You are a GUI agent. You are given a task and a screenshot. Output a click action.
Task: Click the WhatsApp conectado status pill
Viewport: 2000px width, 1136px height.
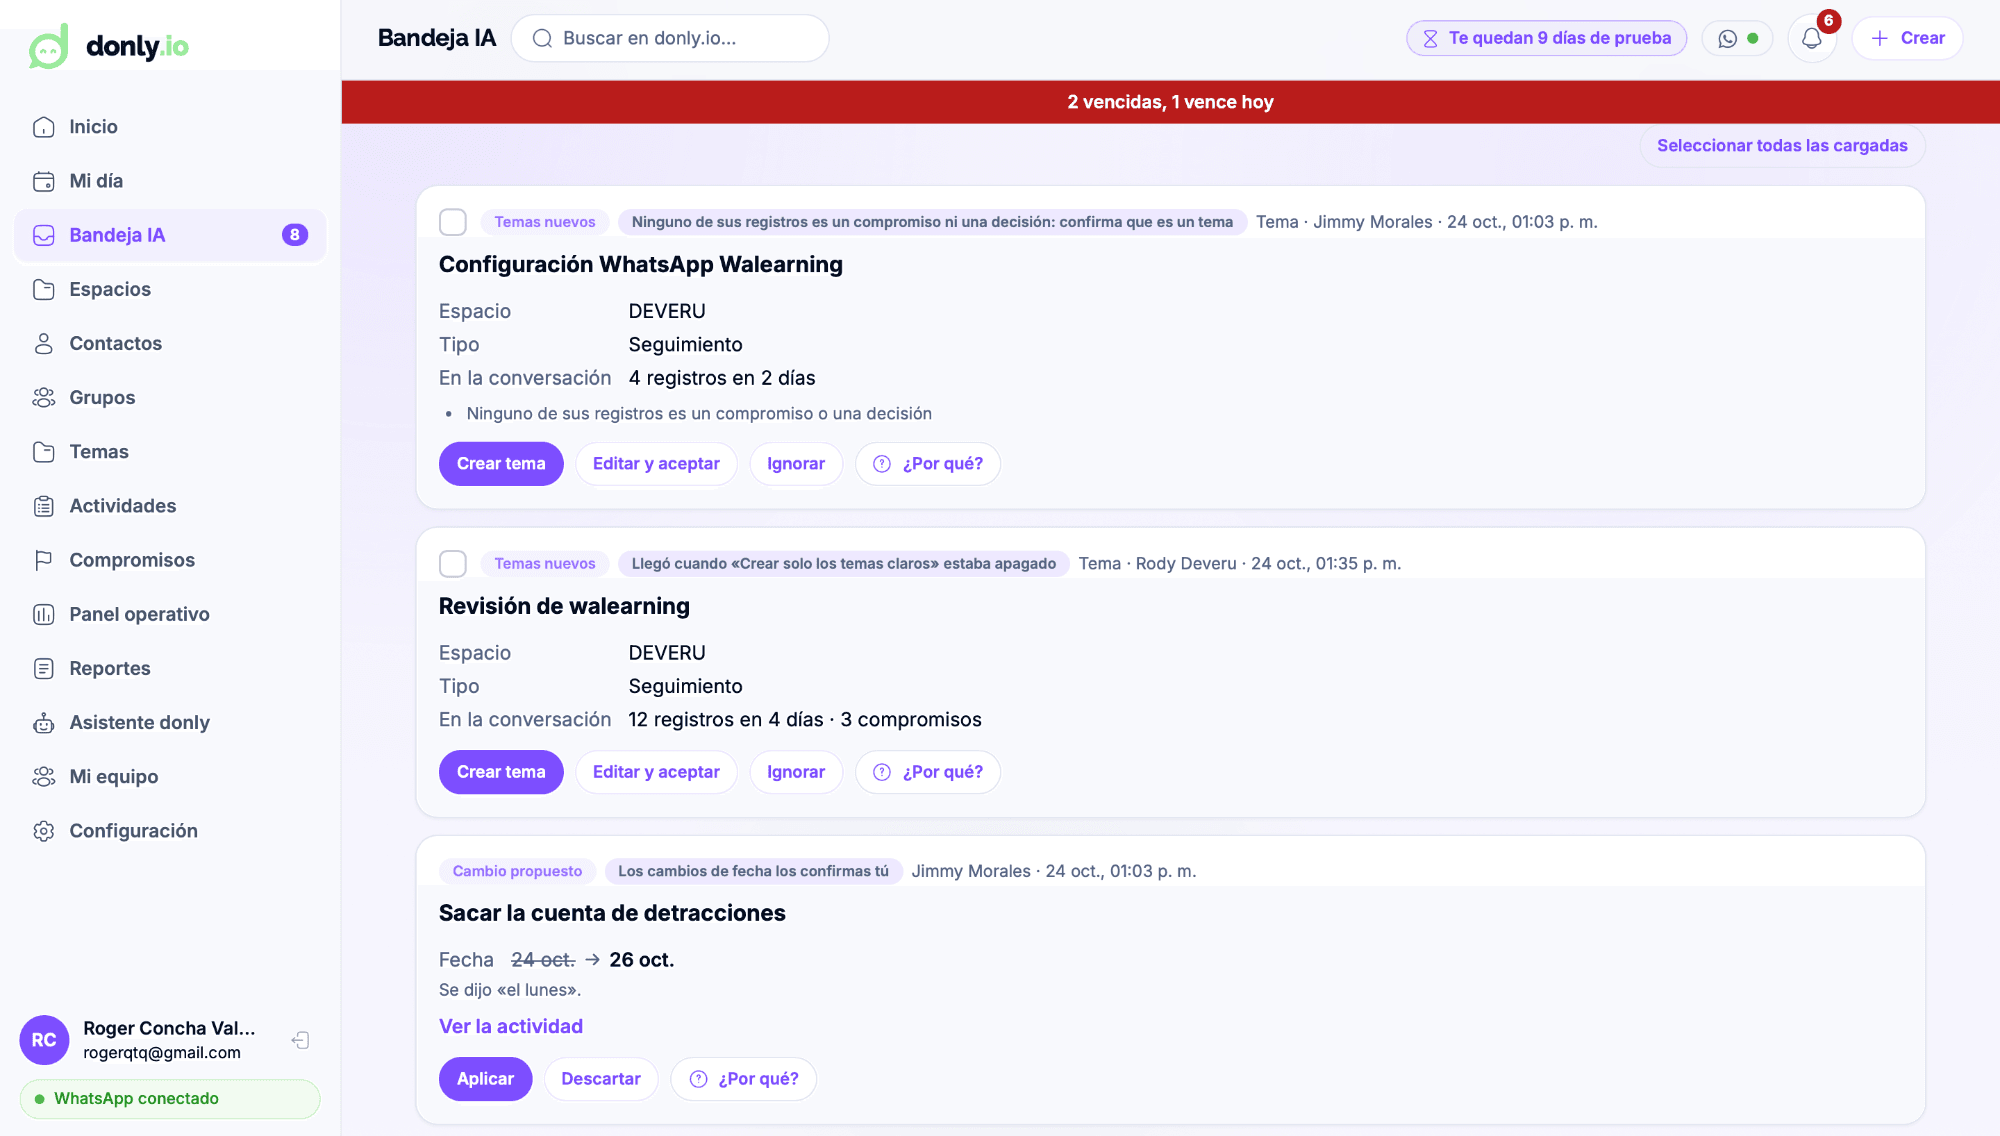point(170,1099)
